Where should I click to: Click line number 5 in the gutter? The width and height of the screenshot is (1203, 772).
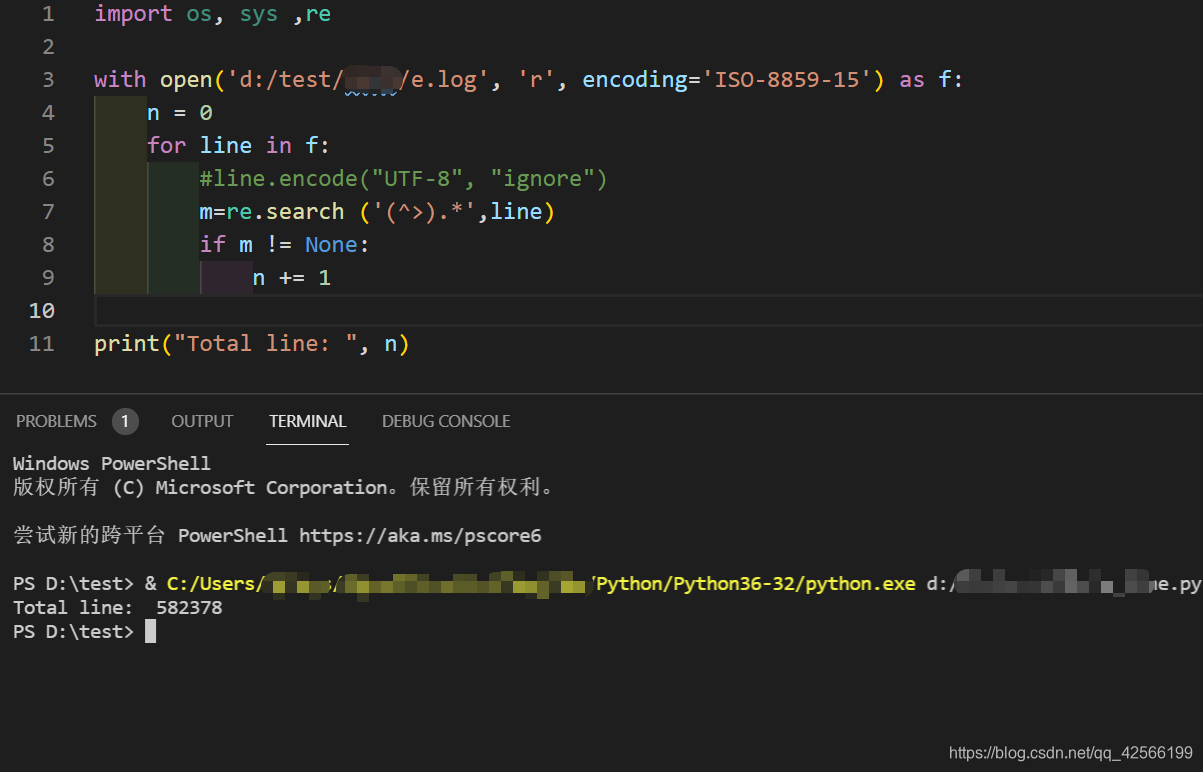coord(47,145)
